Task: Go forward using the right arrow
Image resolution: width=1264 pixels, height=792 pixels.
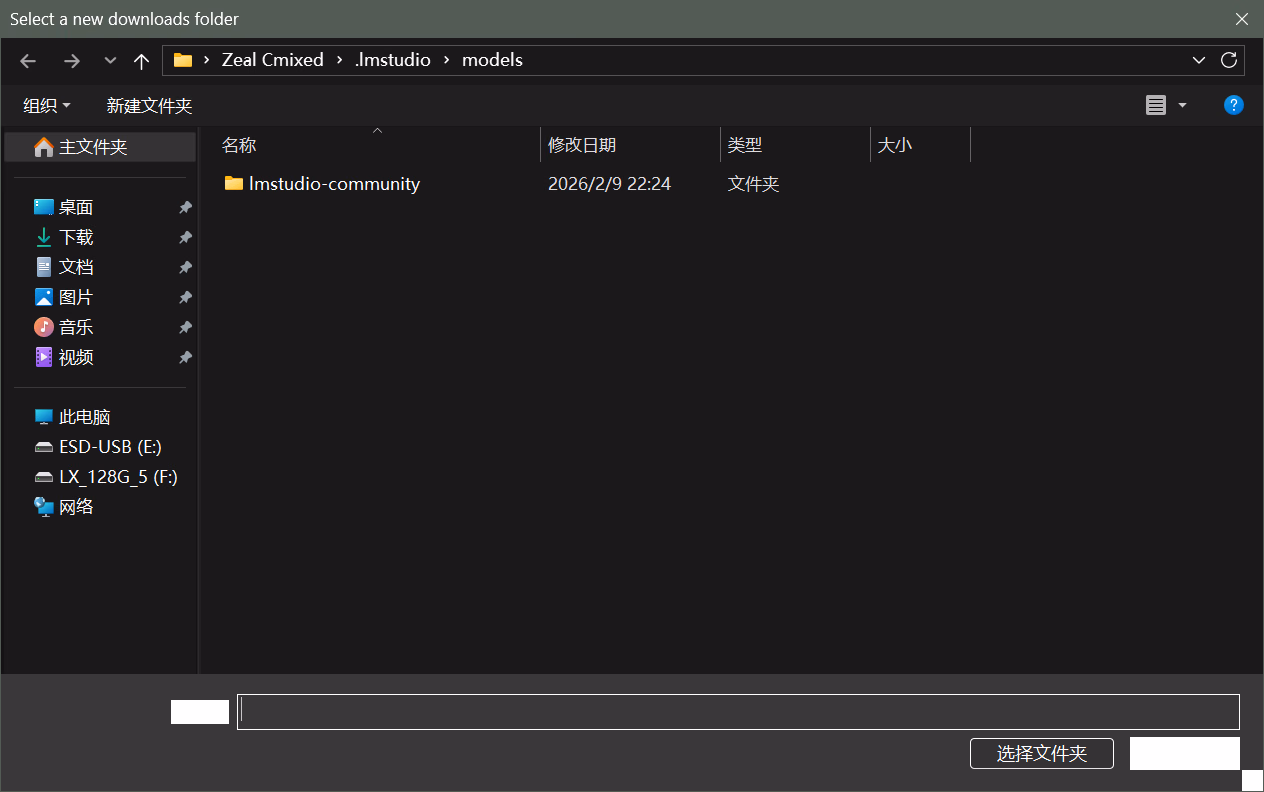Action: tap(72, 61)
